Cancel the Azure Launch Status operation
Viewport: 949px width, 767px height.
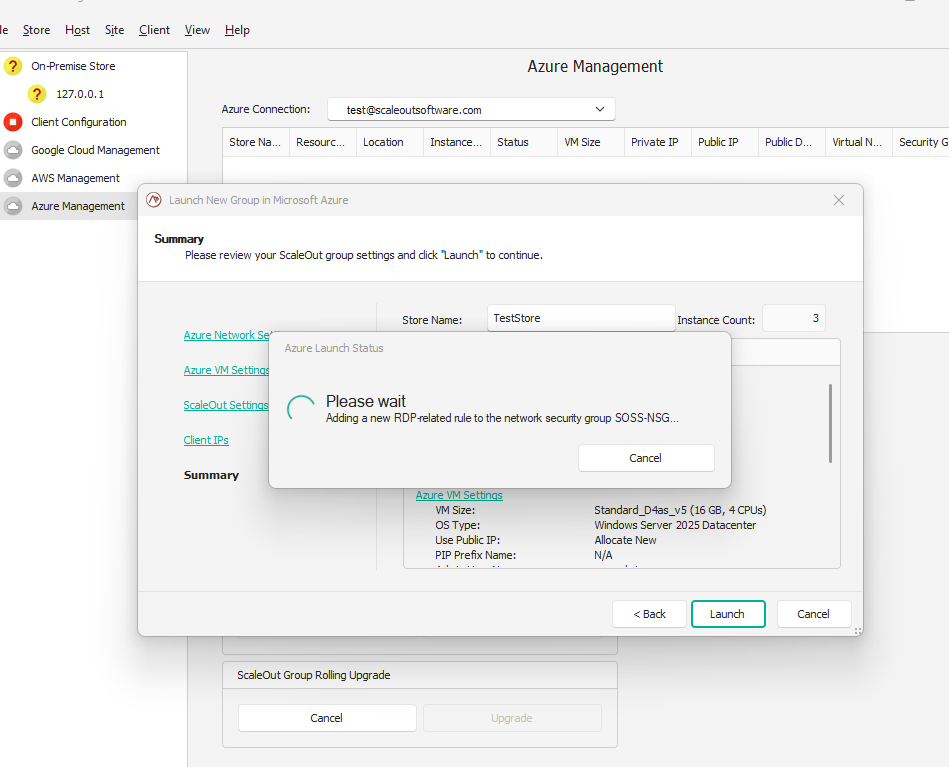(x=646, y=458)
